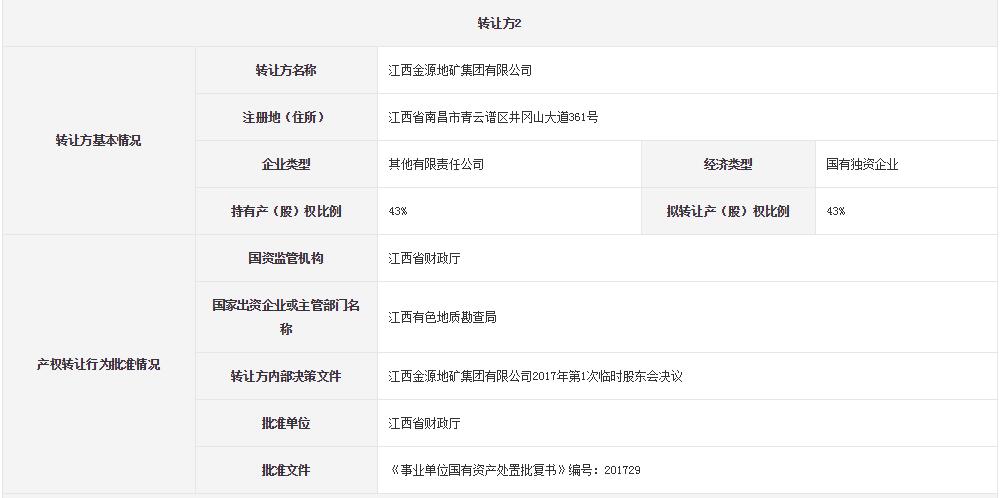Click the 企业类型 label cell
Screen dimensions: 1000x498
[x=285, y=164]
